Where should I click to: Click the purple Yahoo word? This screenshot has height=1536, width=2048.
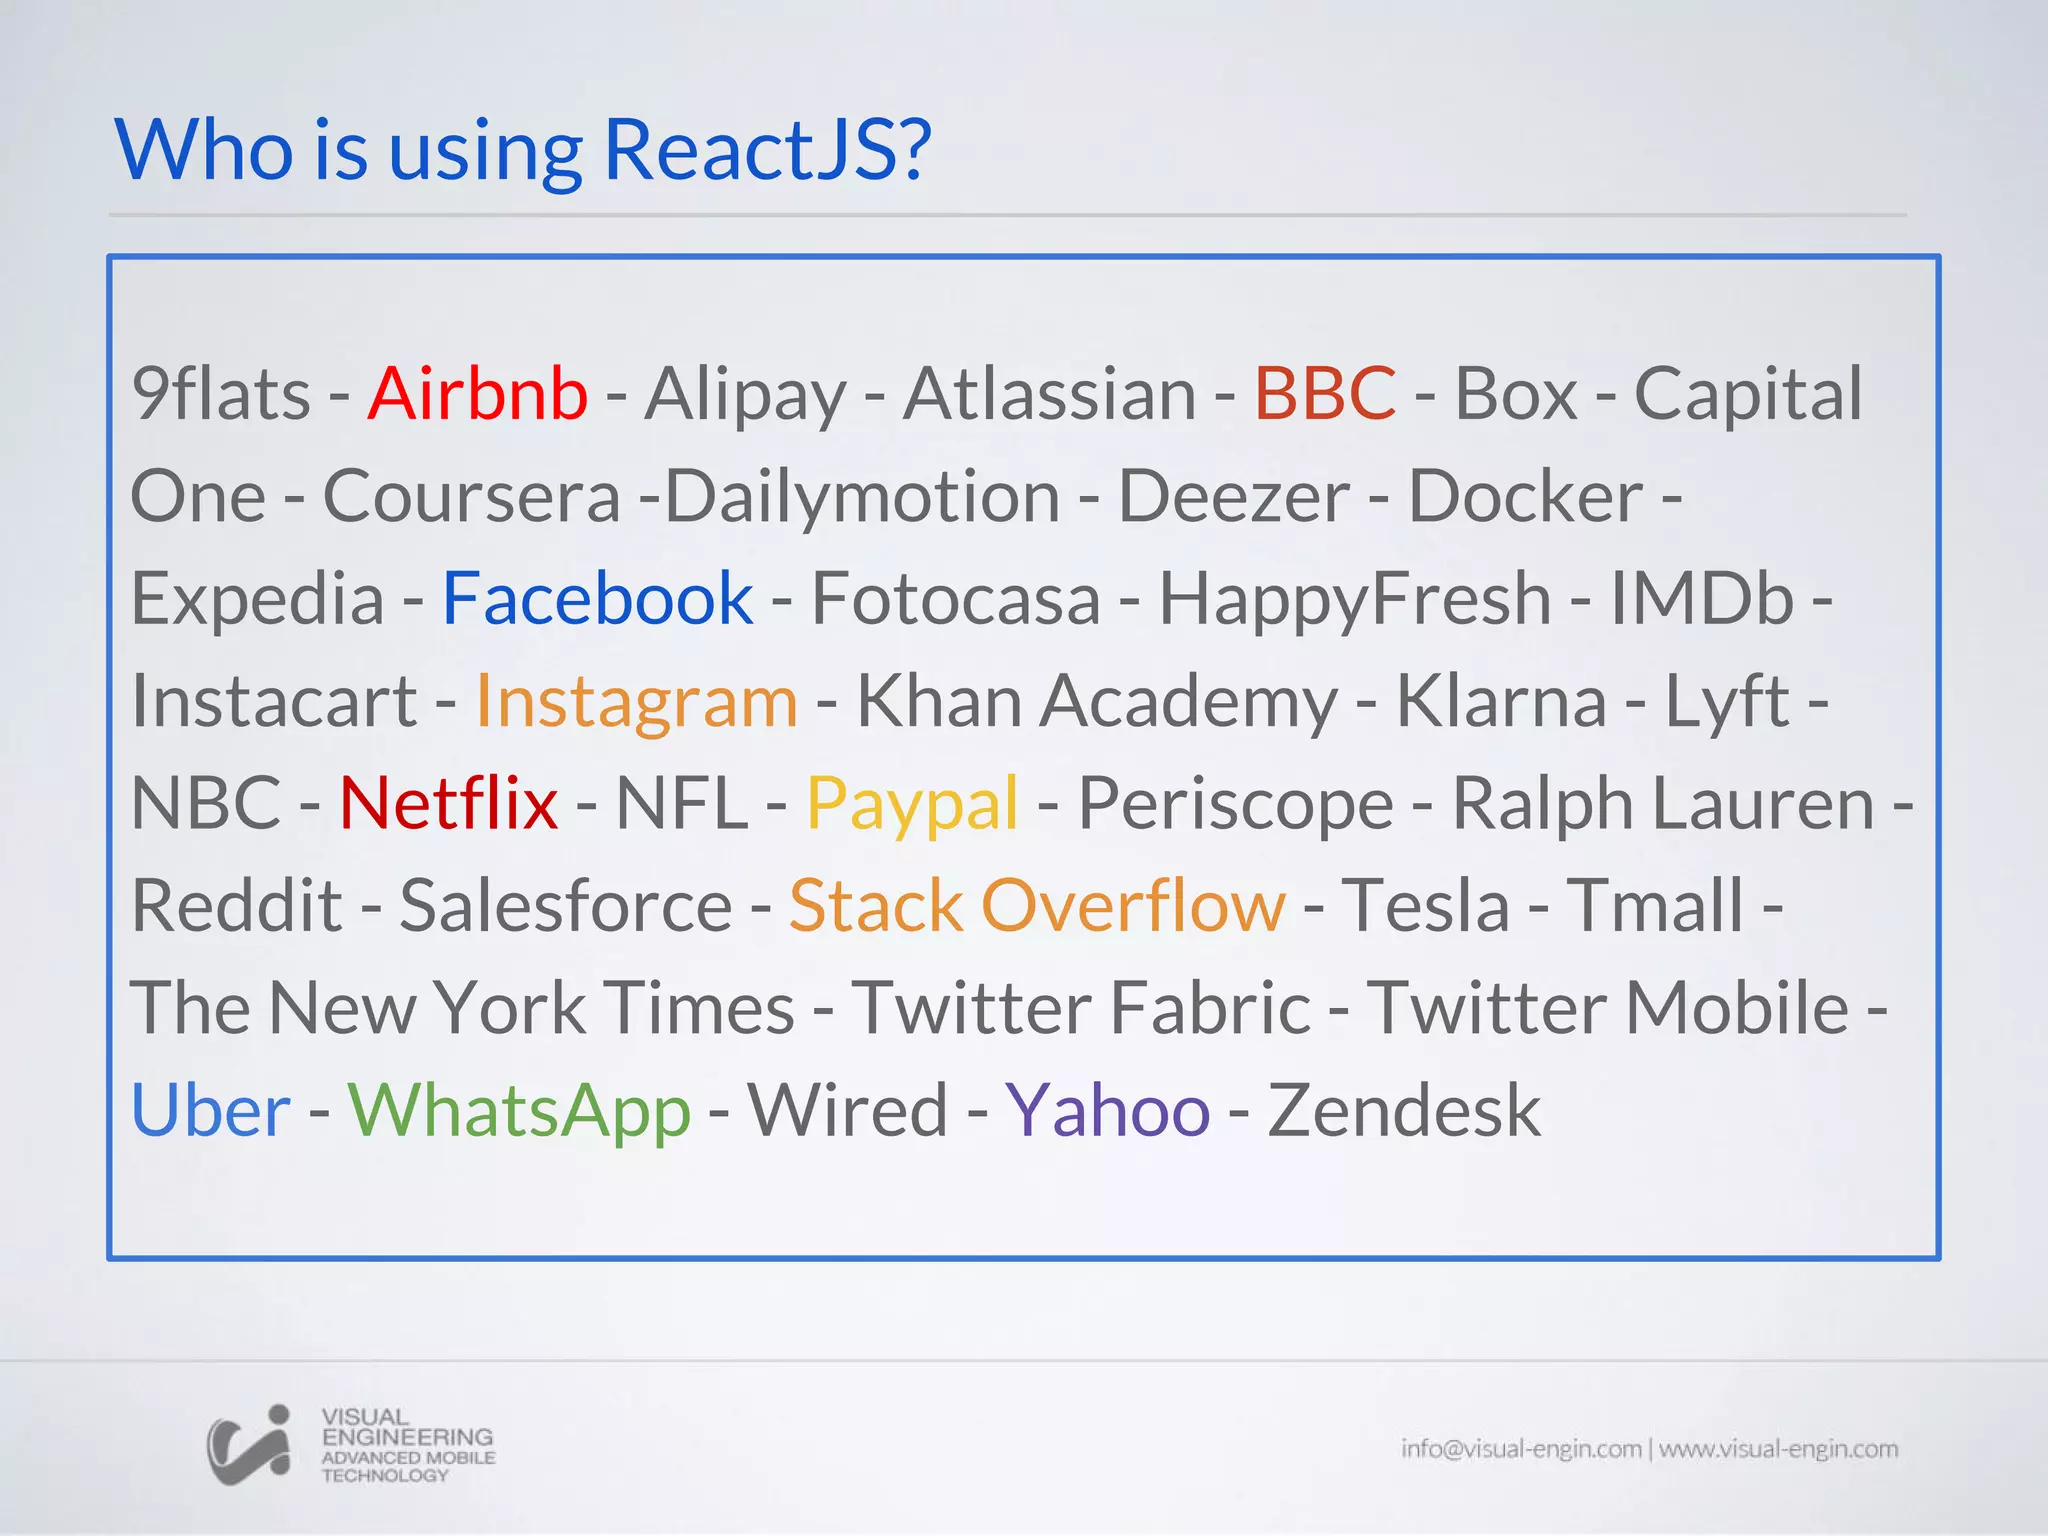[1107, 1111]
